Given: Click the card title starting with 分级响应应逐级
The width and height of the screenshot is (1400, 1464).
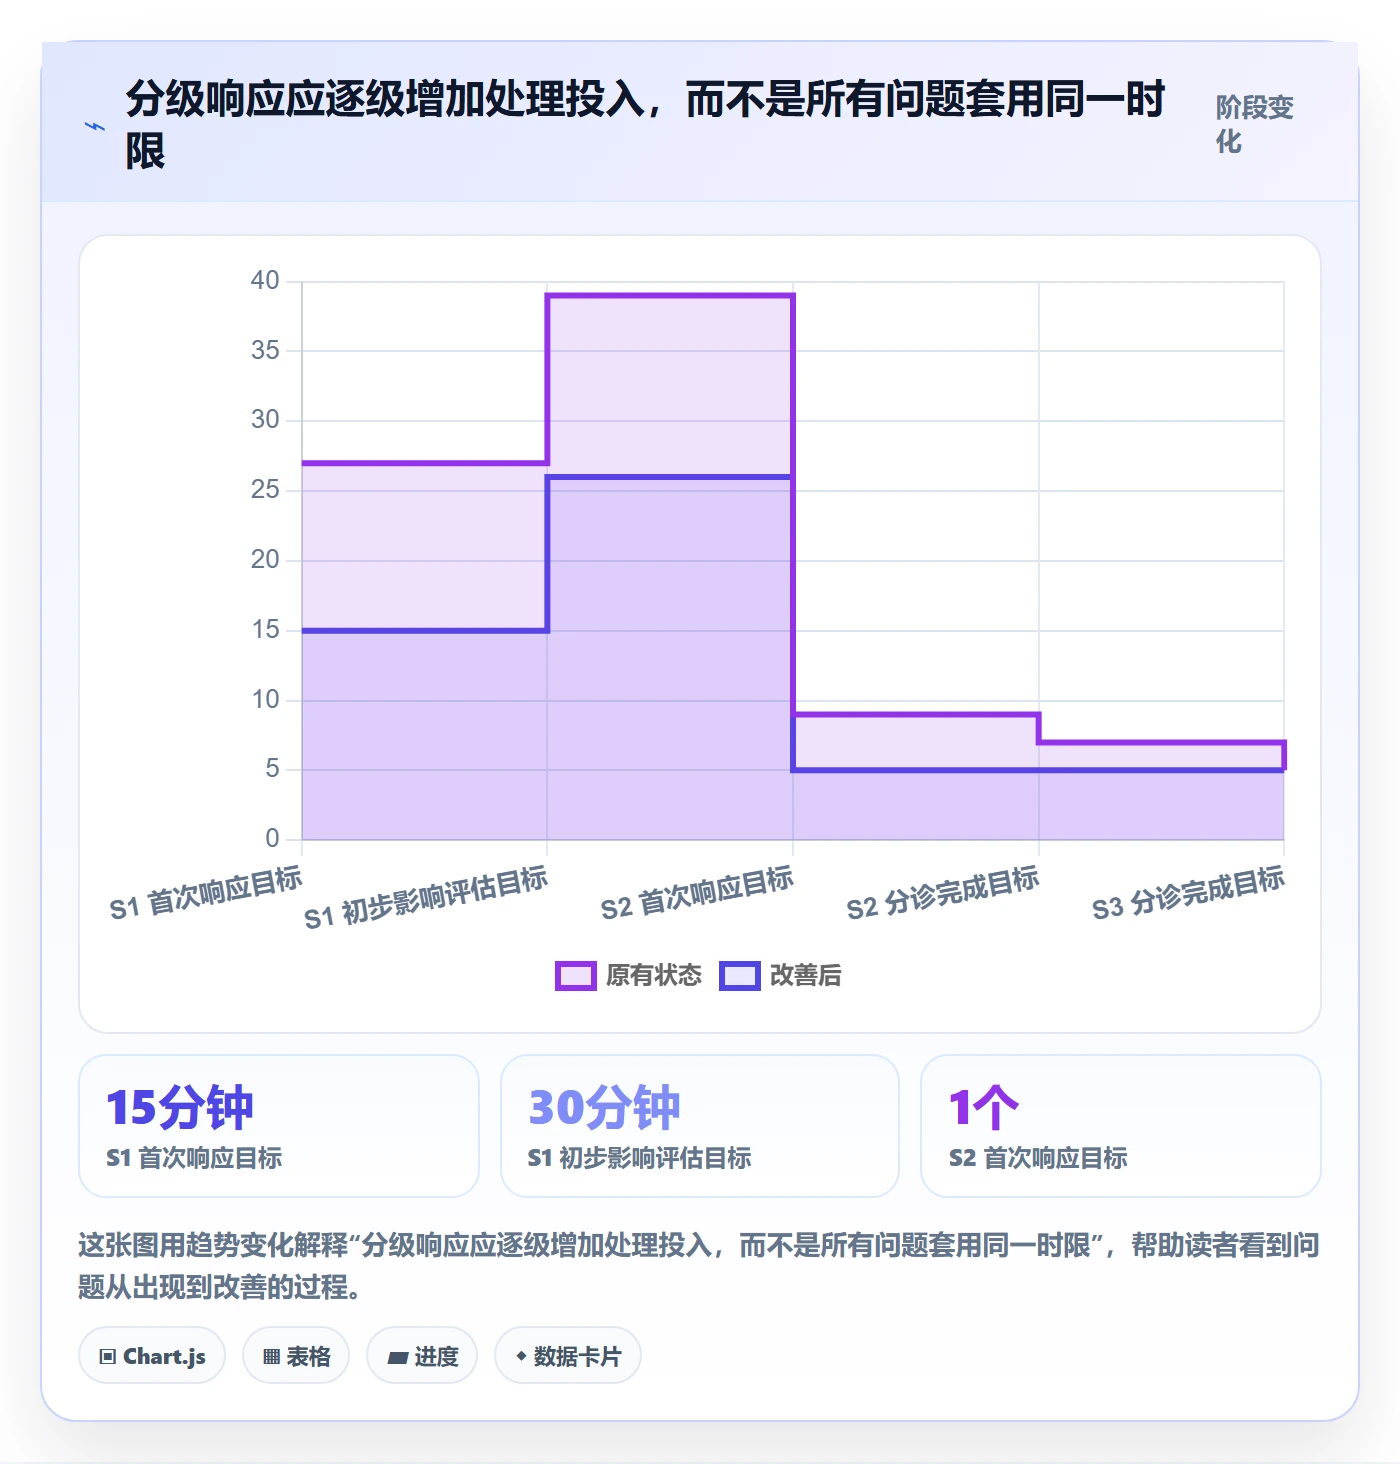Looking at the screenshot, I should point(646,125).
